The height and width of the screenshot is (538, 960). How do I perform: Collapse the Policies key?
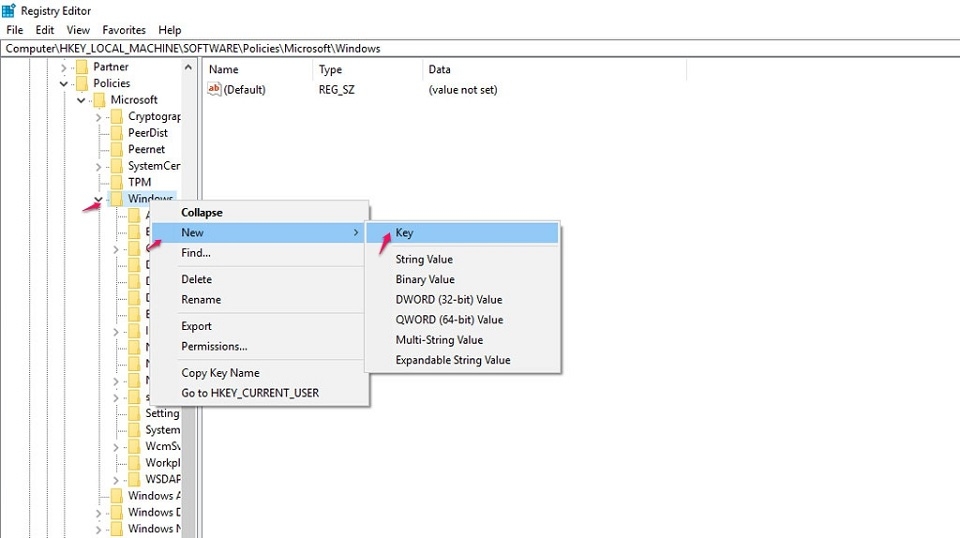(64, 83)
